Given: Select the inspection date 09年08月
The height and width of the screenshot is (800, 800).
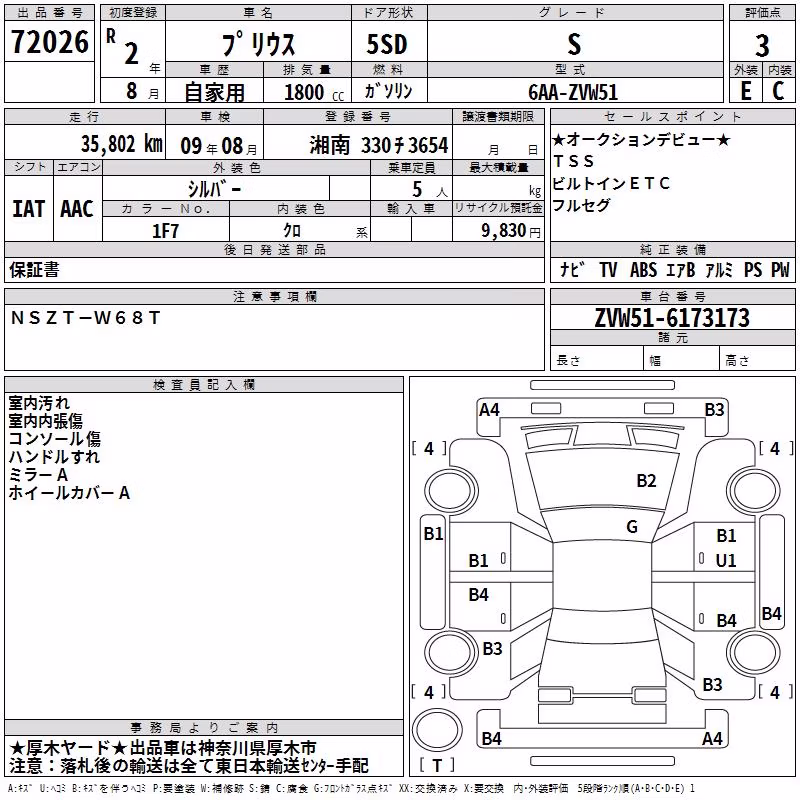Looking at the screenshot, I should (x=219, y=146).
